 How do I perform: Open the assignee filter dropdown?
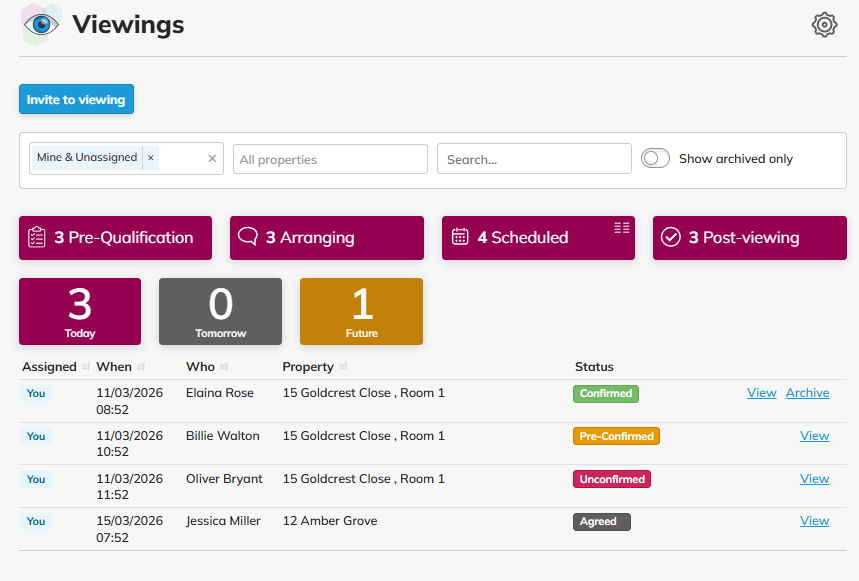[182, 158]
